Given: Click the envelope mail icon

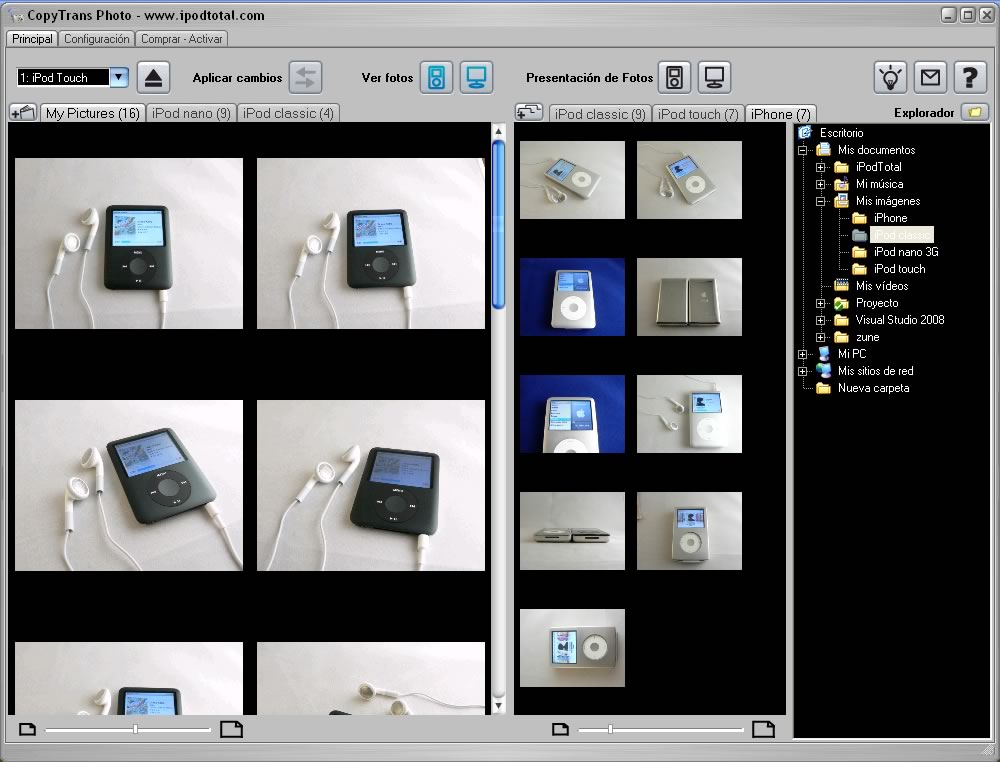Looking at the screenshot, I should (930, 78).
